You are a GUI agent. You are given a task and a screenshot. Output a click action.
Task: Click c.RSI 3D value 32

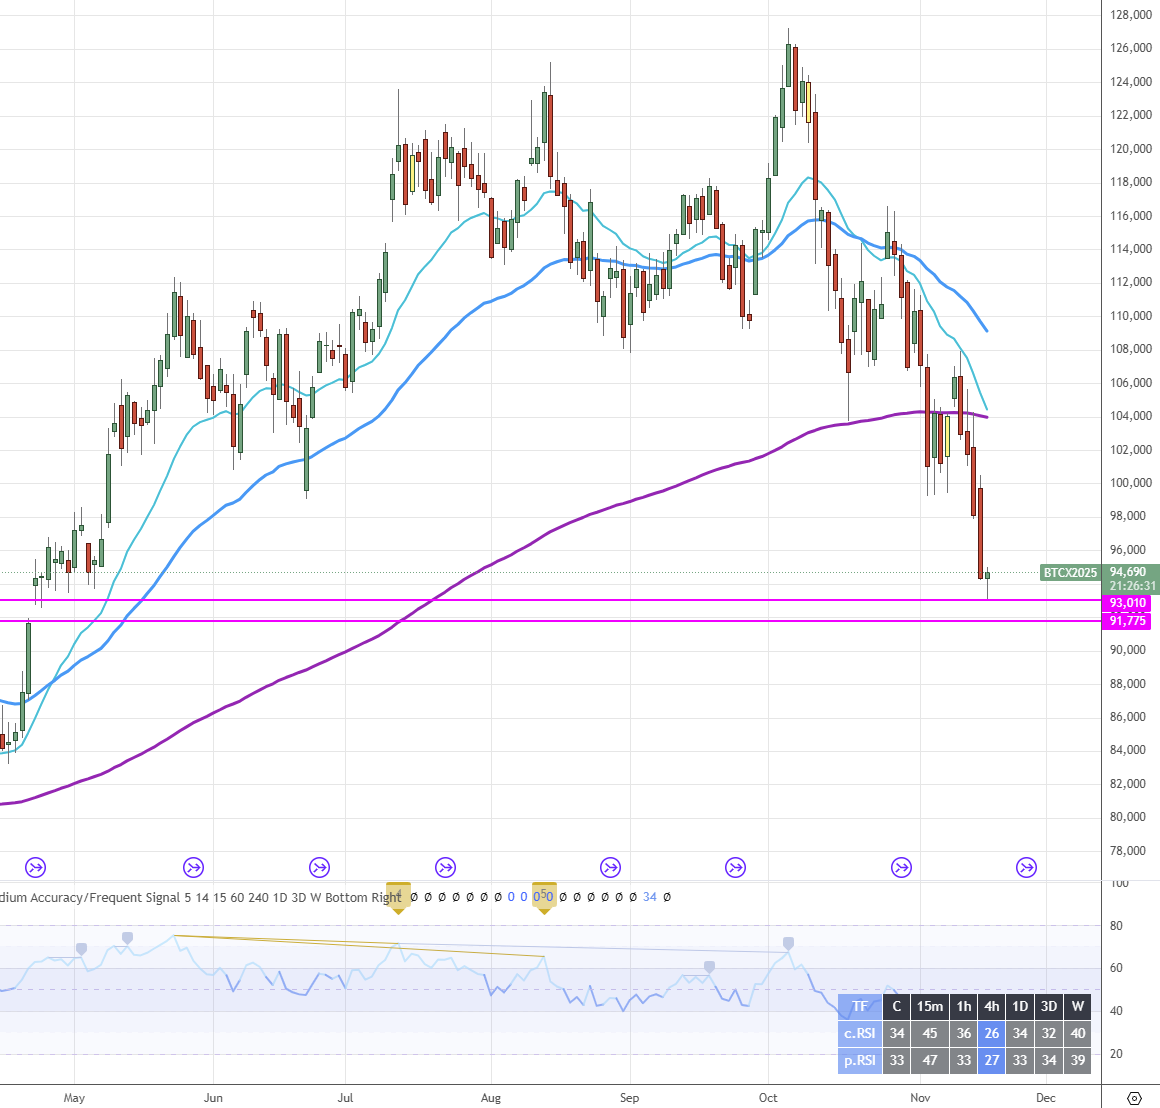1049,1033
